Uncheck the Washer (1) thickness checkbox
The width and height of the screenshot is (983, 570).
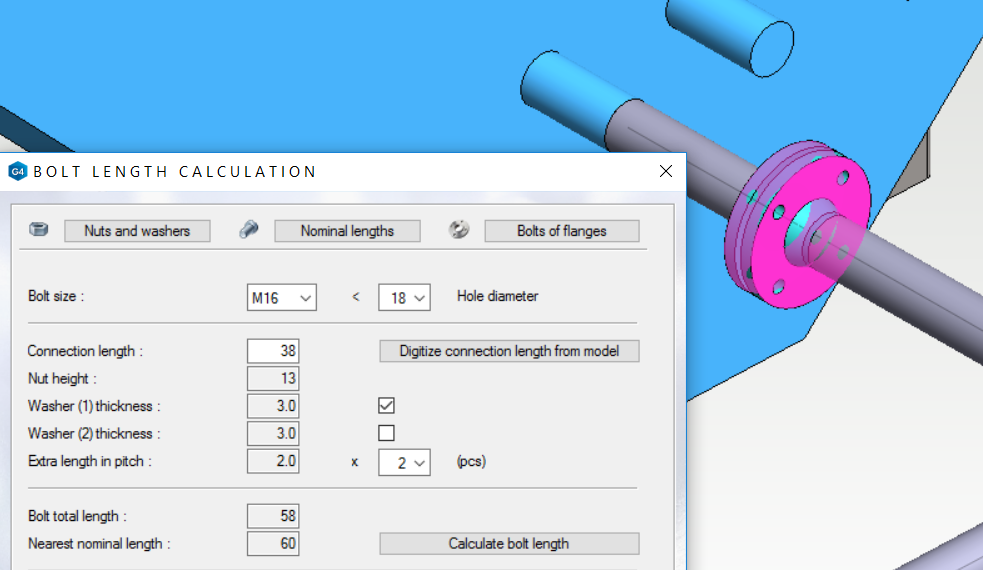pyautogui.click(x=386, y=406)
